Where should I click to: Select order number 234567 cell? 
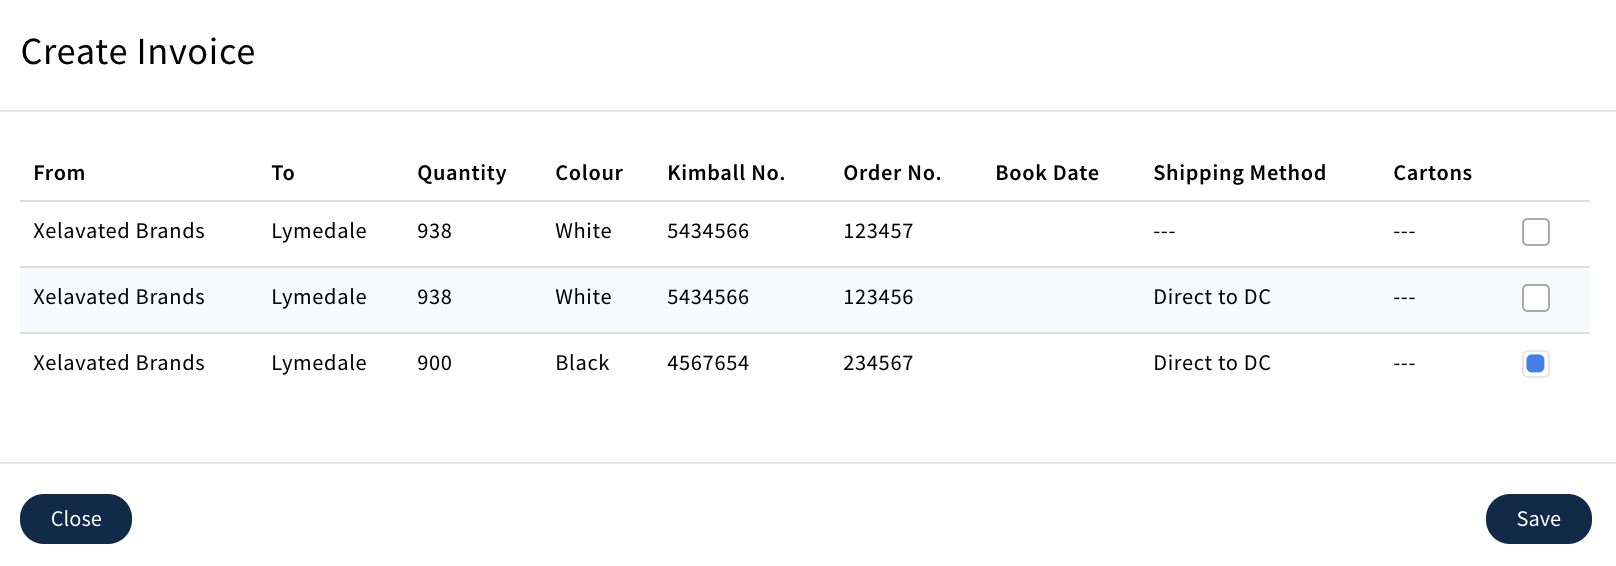tap(878, 363)
